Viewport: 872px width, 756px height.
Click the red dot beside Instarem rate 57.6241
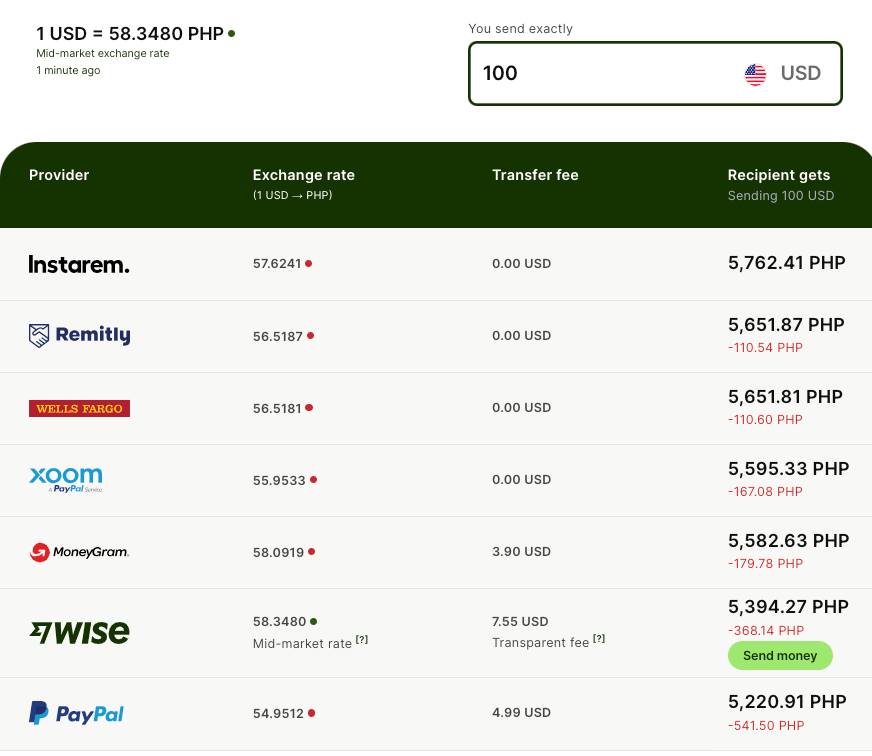click(309, 263)
